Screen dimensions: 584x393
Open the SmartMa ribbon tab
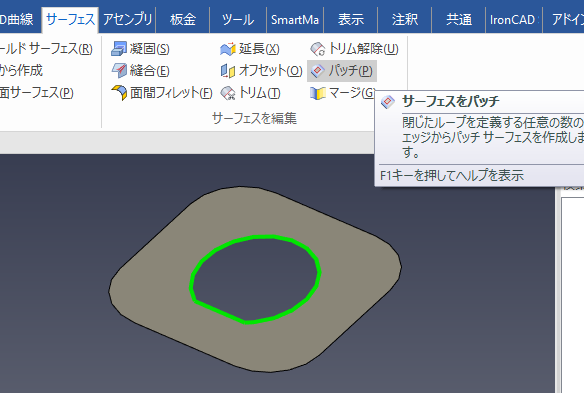click(295, 19)
